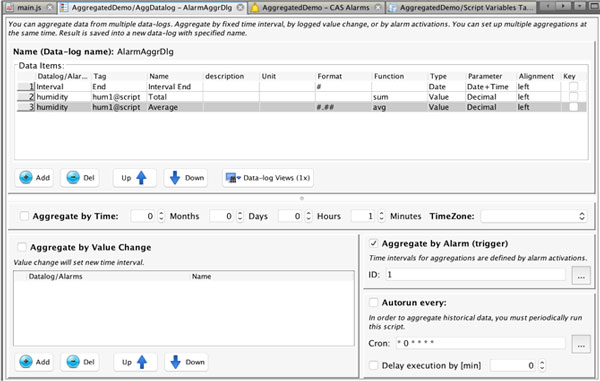The image size is (600, 381).
Task: Move Value Change item up
Action: (x=135, y=362)
